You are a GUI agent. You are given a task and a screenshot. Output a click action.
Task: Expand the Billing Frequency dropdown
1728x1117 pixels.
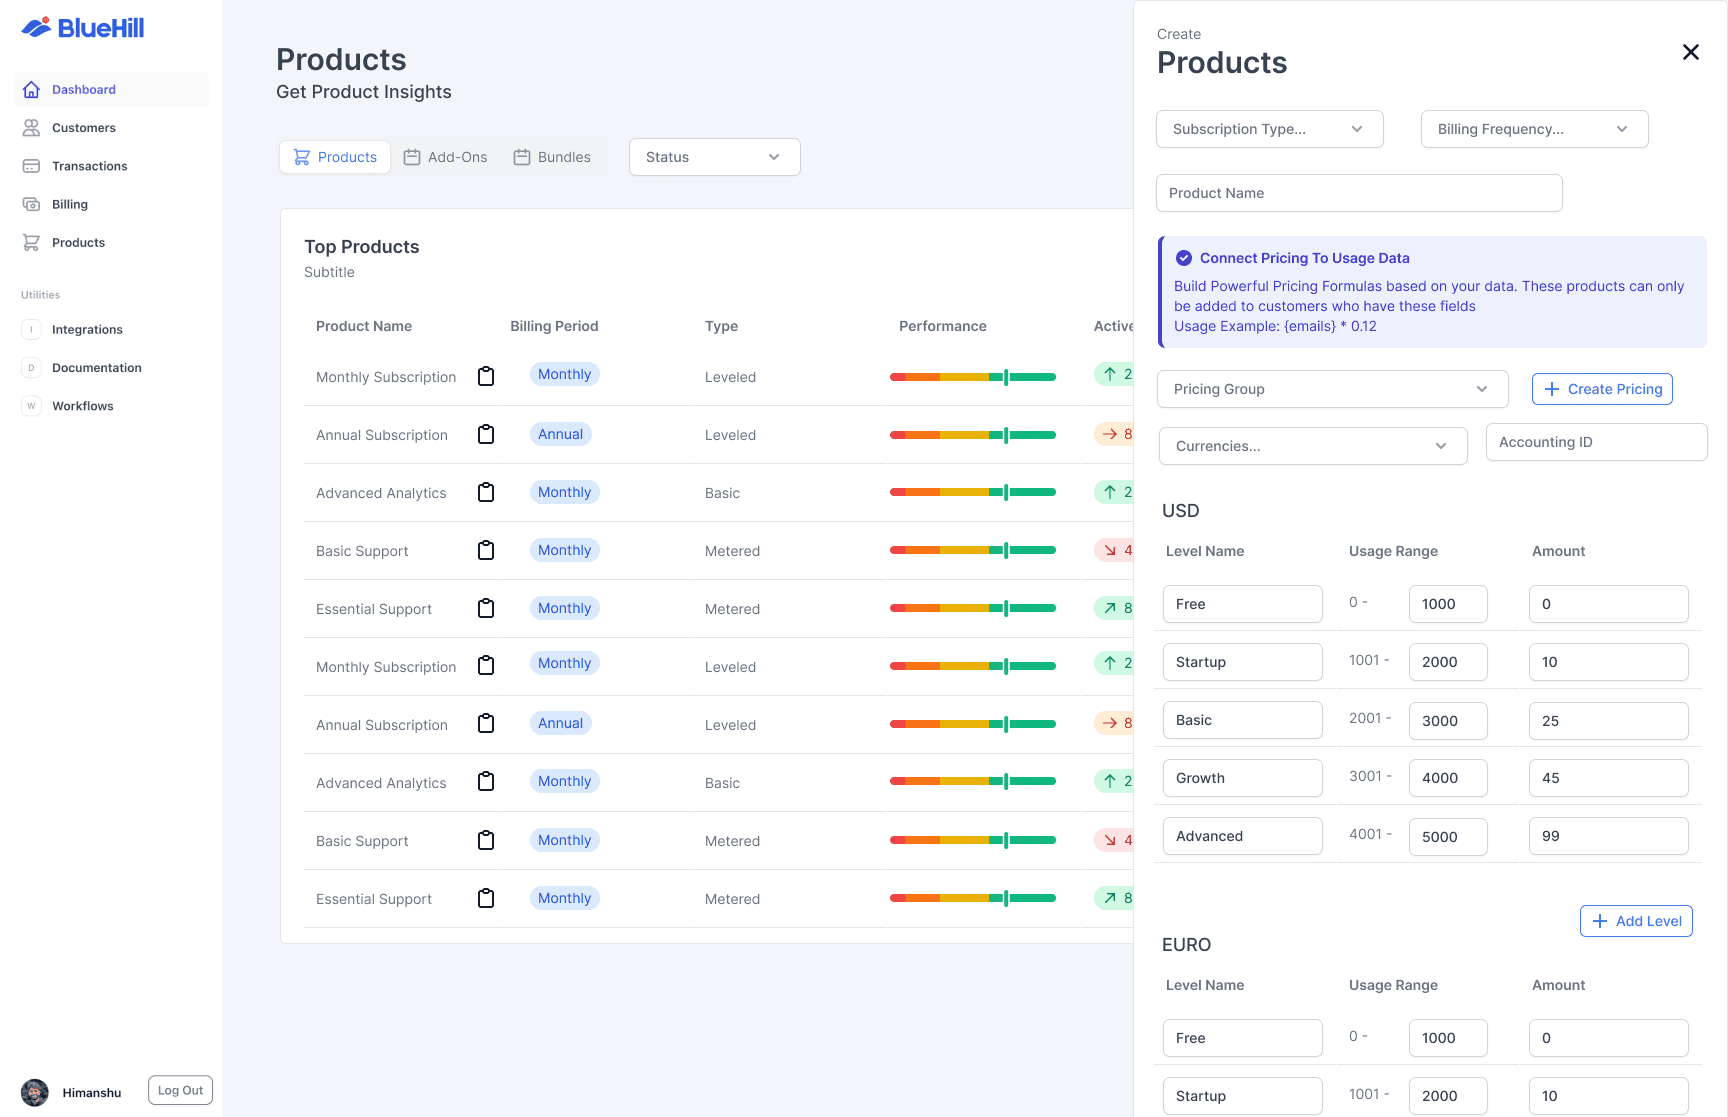1534,129
